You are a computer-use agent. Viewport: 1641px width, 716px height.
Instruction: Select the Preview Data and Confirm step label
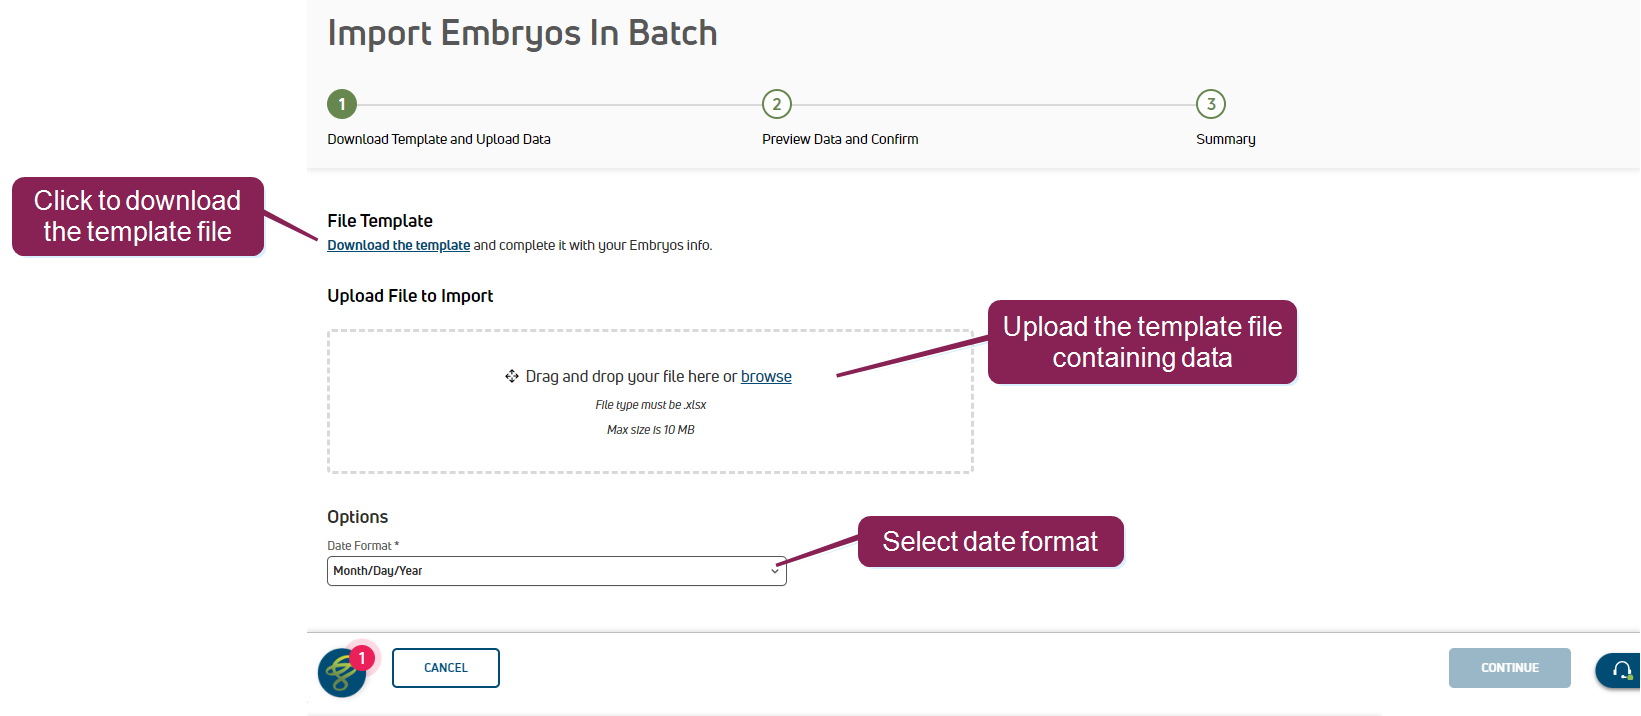(840, 139)
